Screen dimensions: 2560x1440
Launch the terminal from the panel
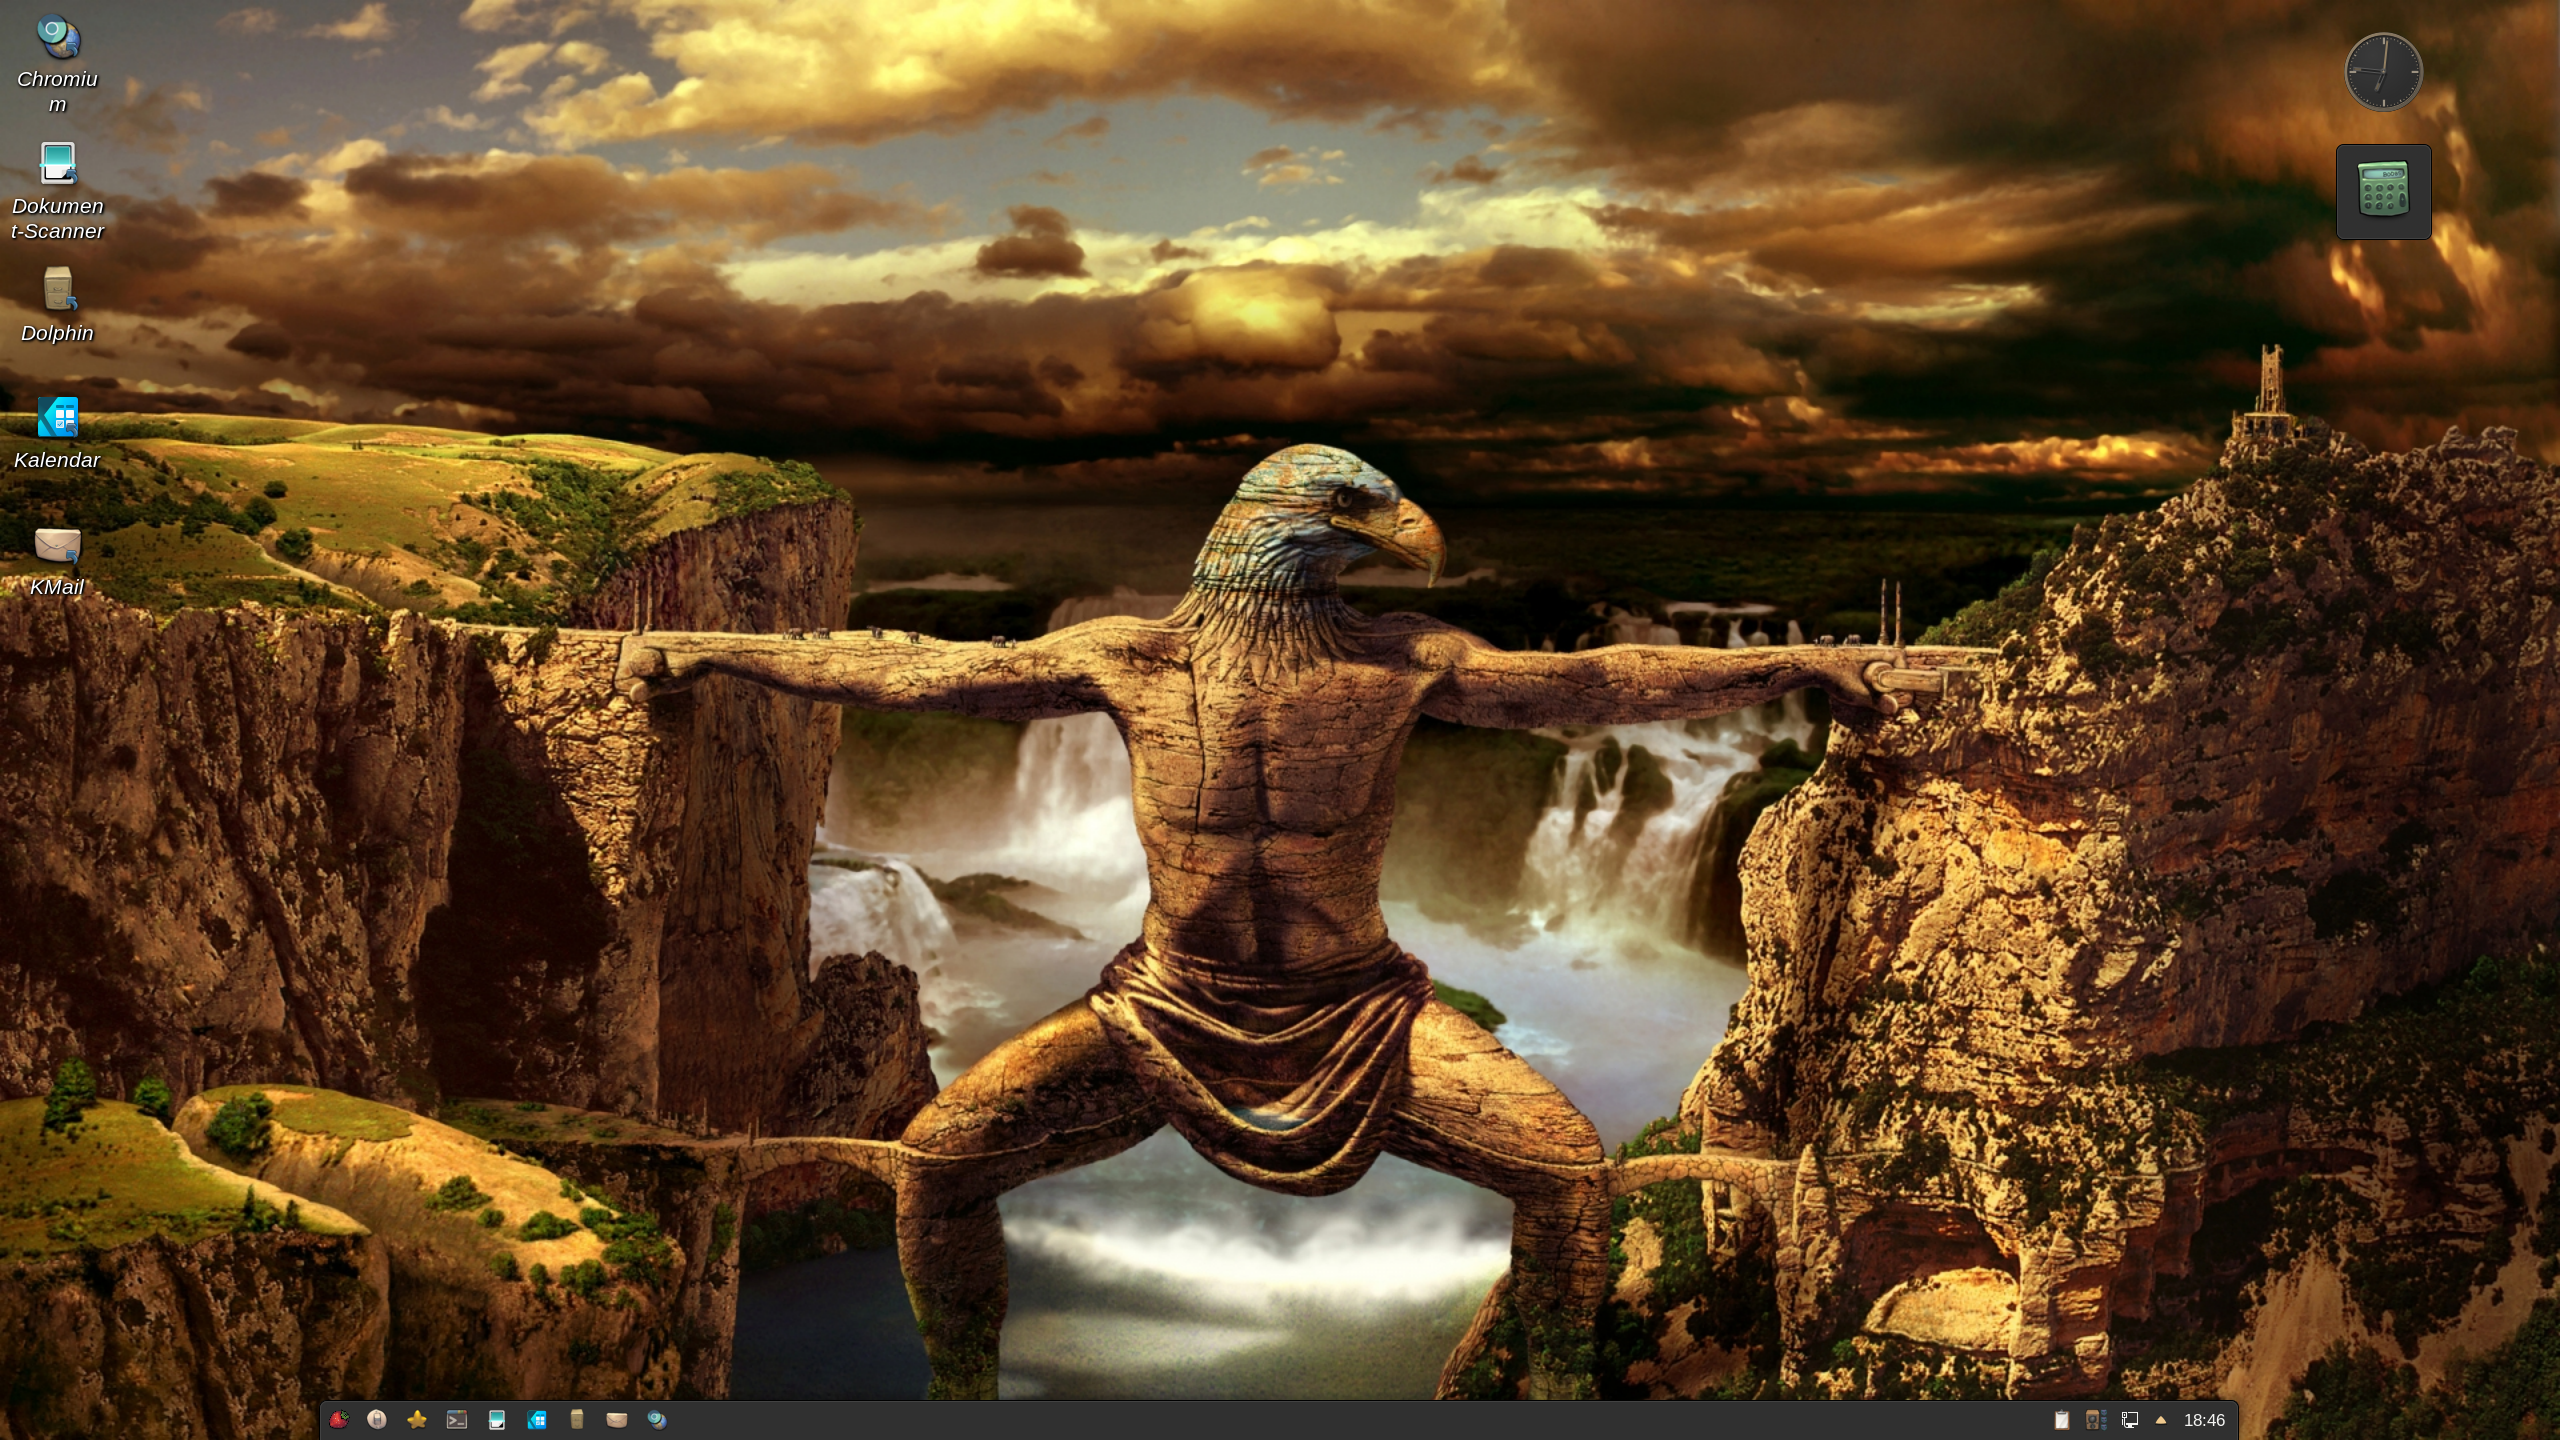[x=457, y=1420]
